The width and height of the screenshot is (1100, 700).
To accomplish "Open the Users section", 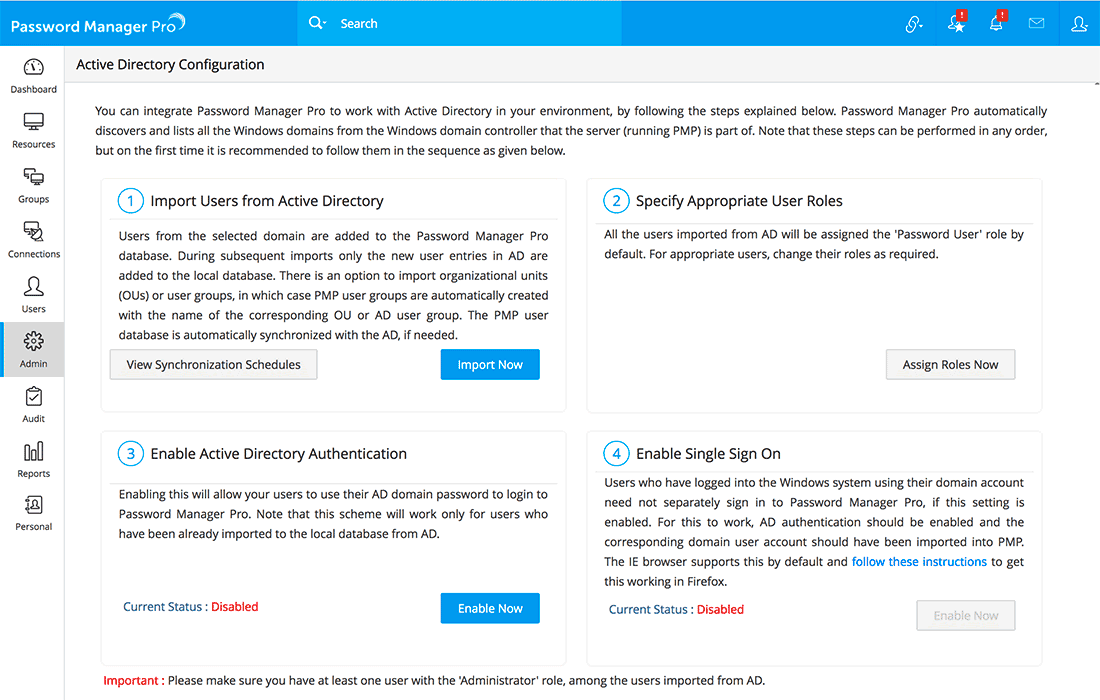I will coord(33,288).
